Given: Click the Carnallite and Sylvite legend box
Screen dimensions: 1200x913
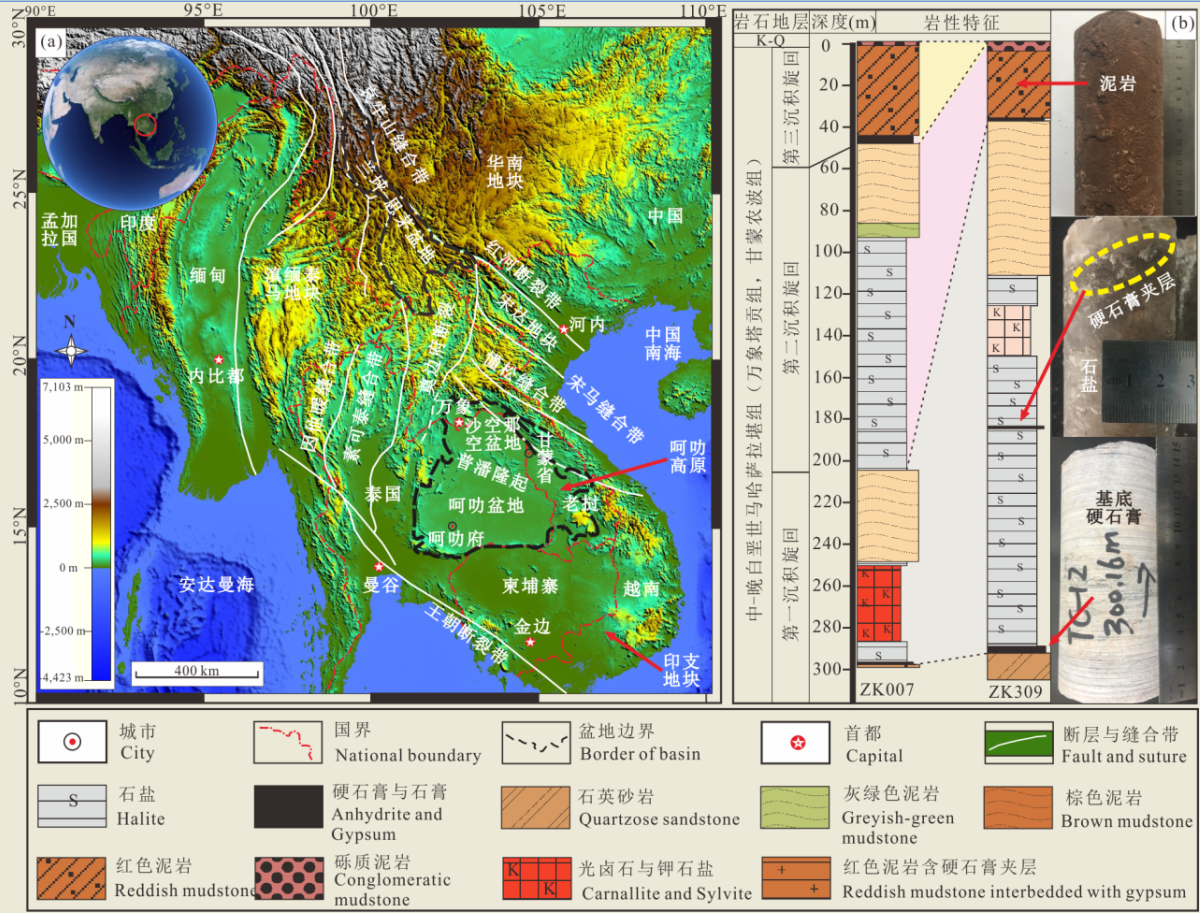Looking at the screenshot, I should [x=536, y=875].
